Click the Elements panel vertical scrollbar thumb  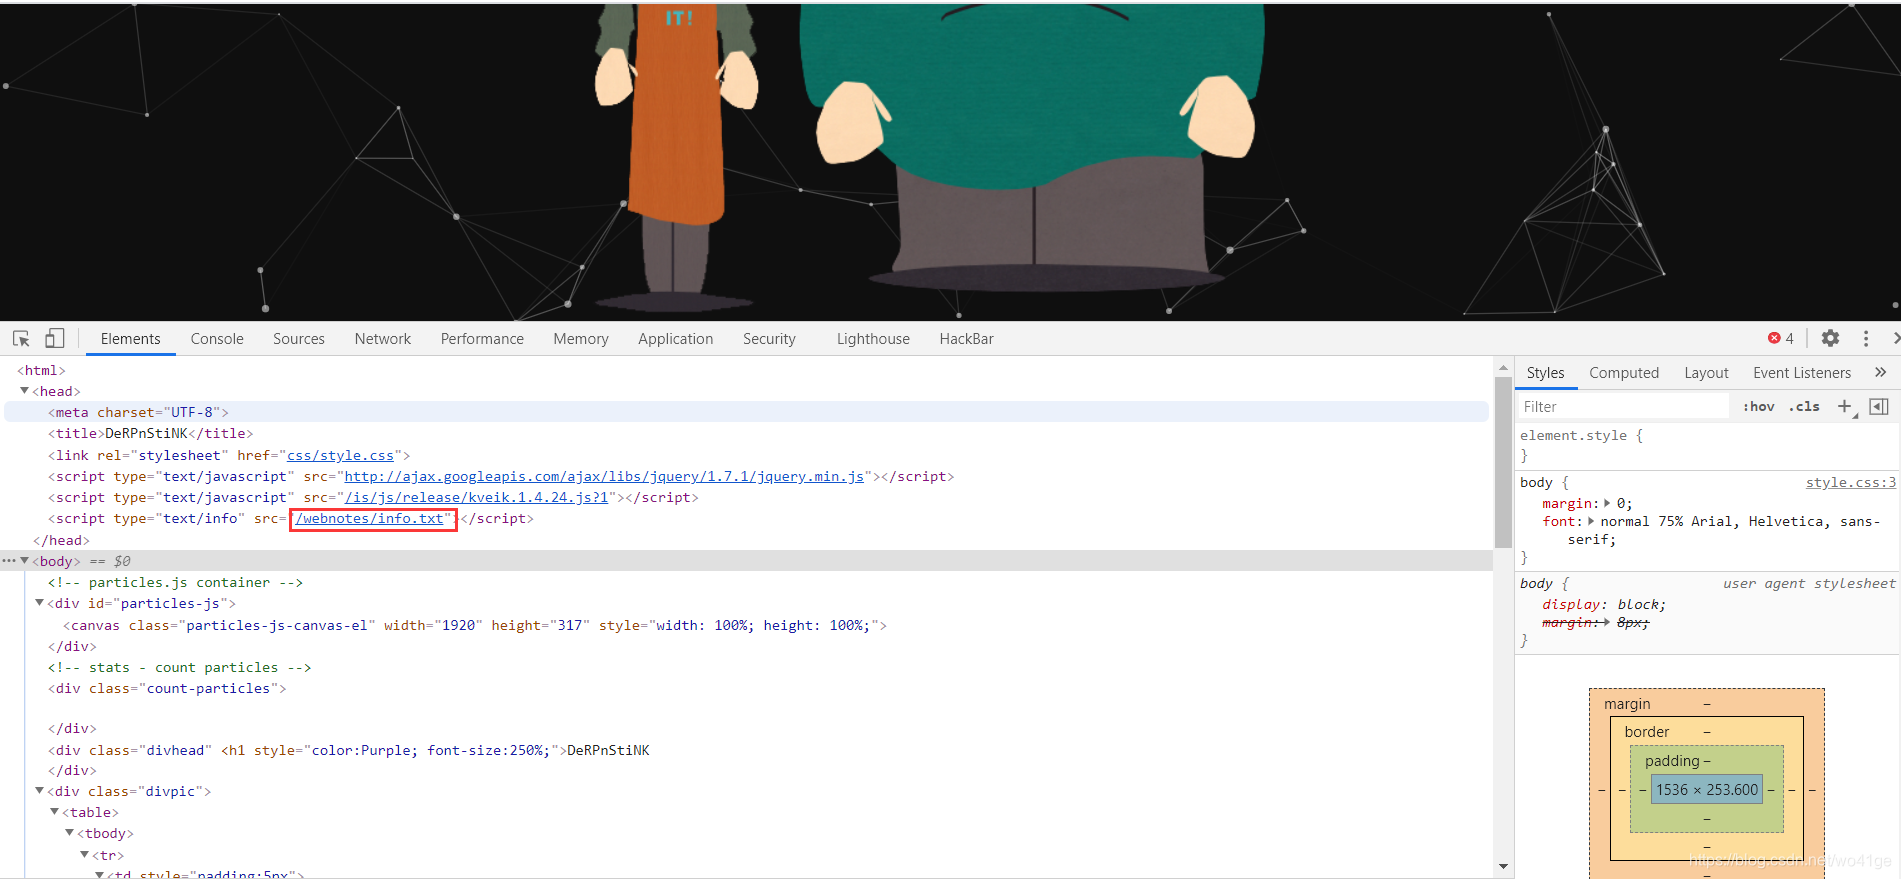tap(1503, 462)
